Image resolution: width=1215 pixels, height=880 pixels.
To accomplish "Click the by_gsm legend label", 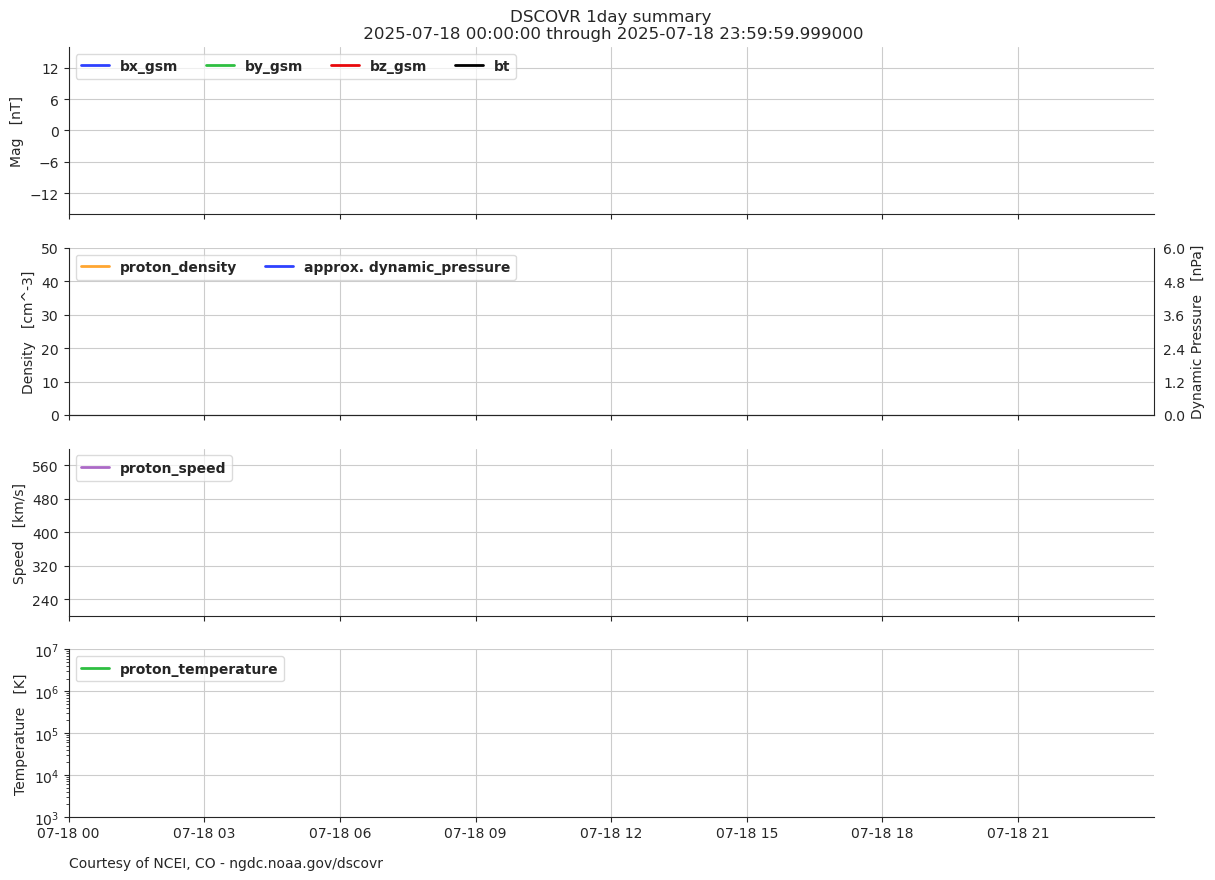I will (x=273, y=67).
